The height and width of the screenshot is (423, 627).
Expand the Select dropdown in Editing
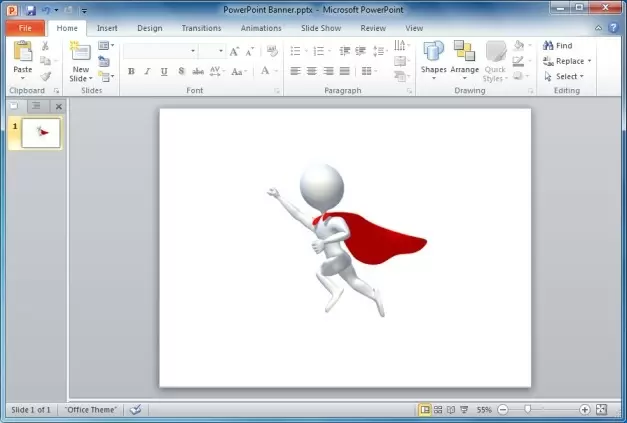coord(582,76)
